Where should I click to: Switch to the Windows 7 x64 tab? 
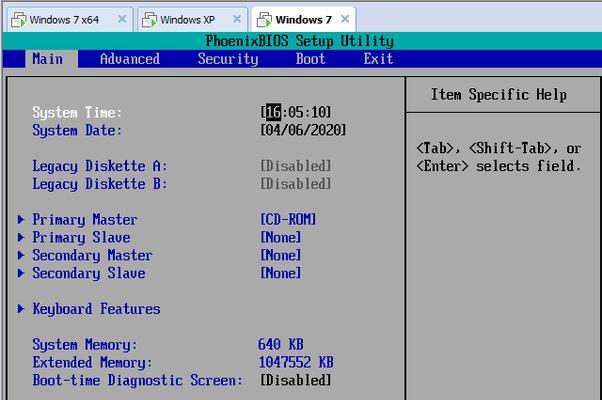click(x=70, y=20)
